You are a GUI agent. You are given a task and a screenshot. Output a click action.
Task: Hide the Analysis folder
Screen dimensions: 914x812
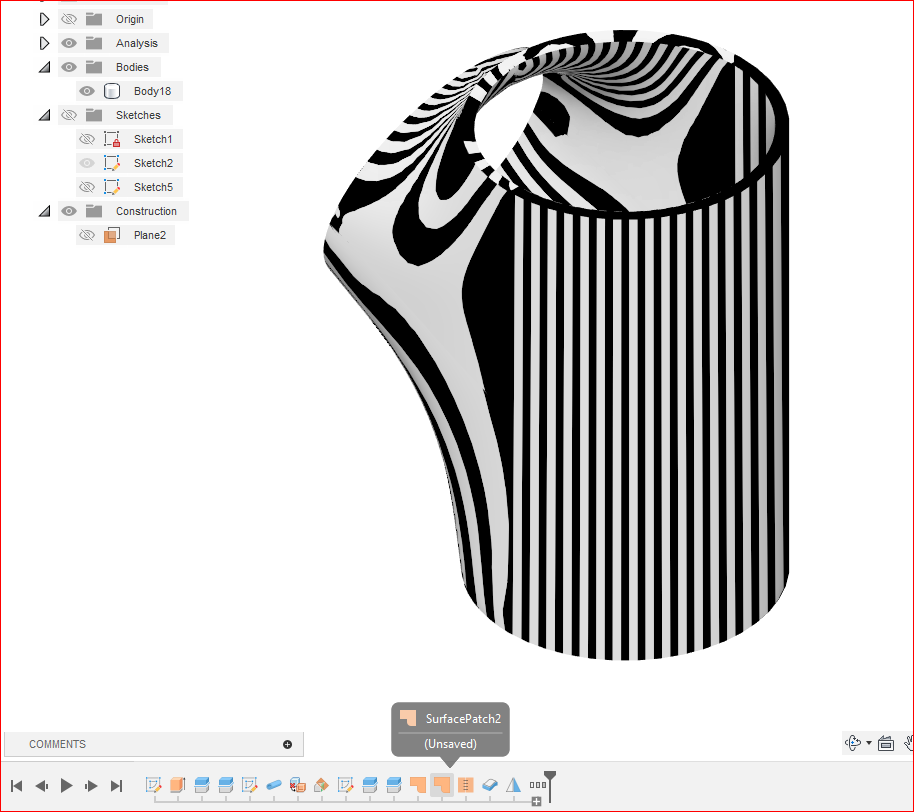click(x=69, y=43)
